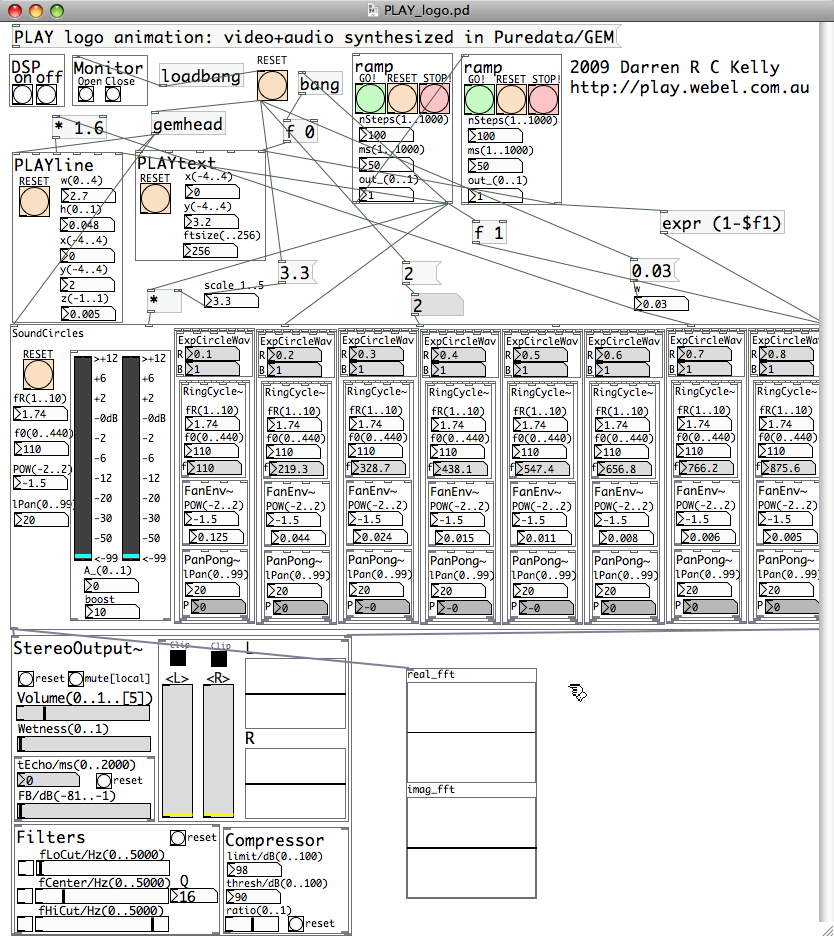
Task: Click the Wetness slider
Action: pos(83,744)
